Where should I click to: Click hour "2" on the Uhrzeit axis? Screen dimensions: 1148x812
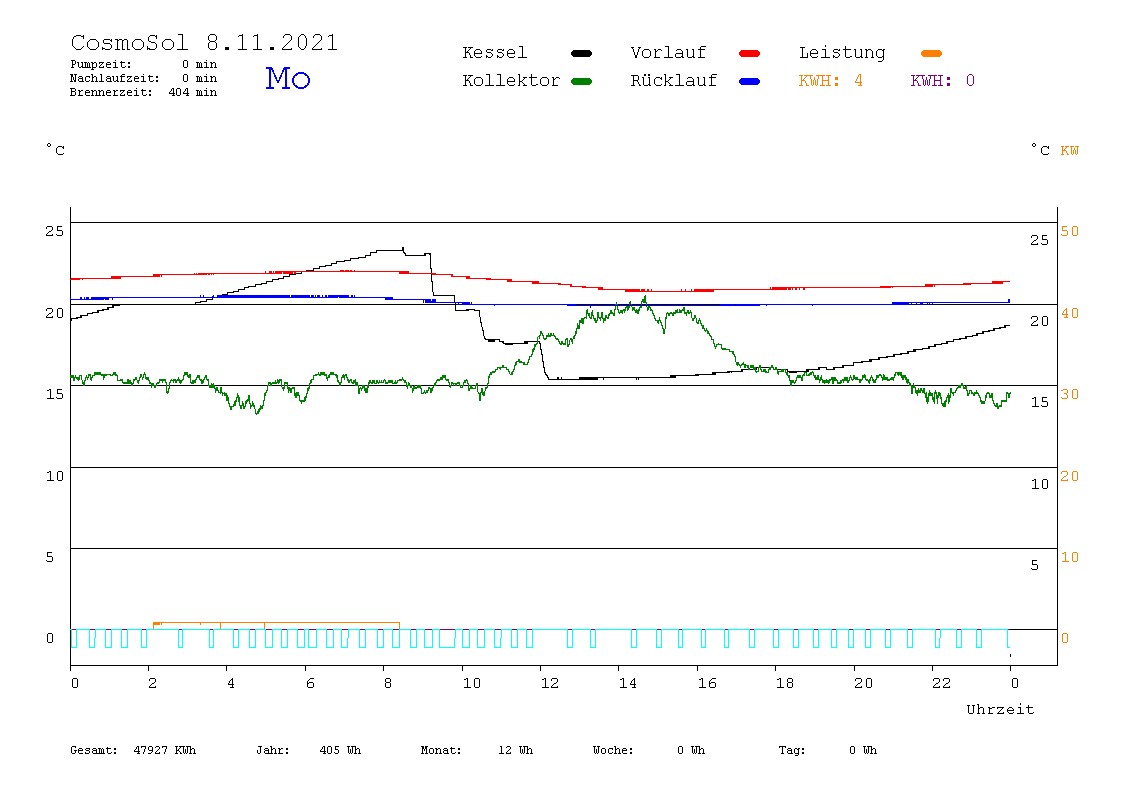pos(152,683)
